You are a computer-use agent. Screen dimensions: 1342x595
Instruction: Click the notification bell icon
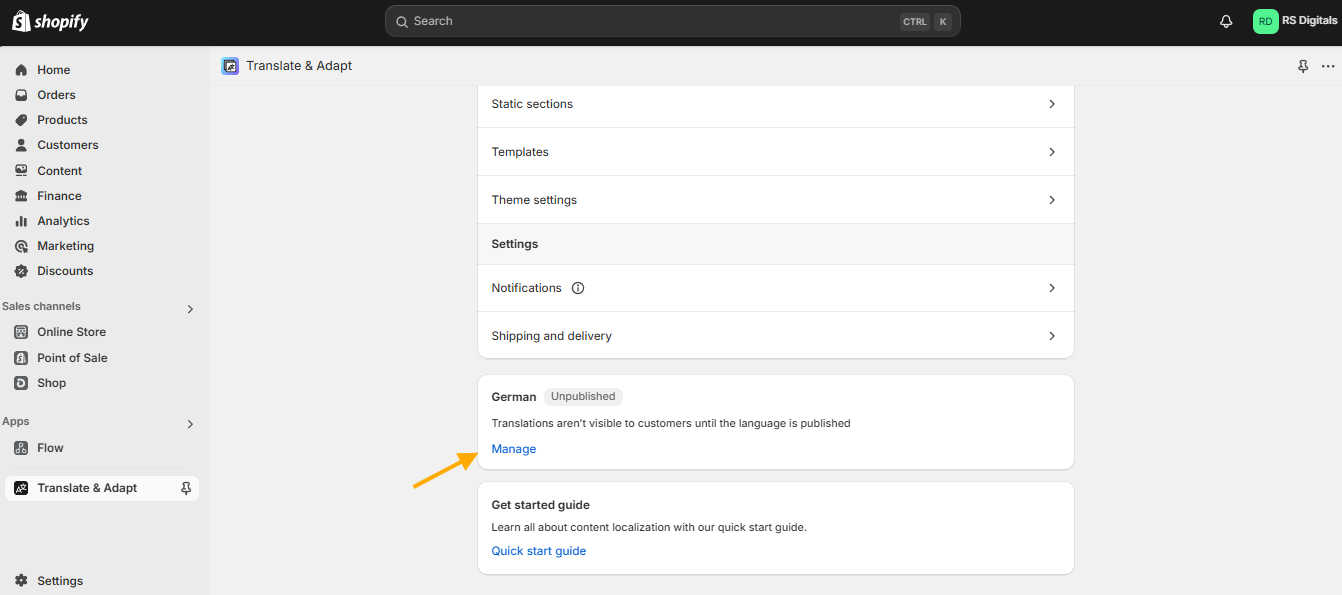click(1226, 21)
